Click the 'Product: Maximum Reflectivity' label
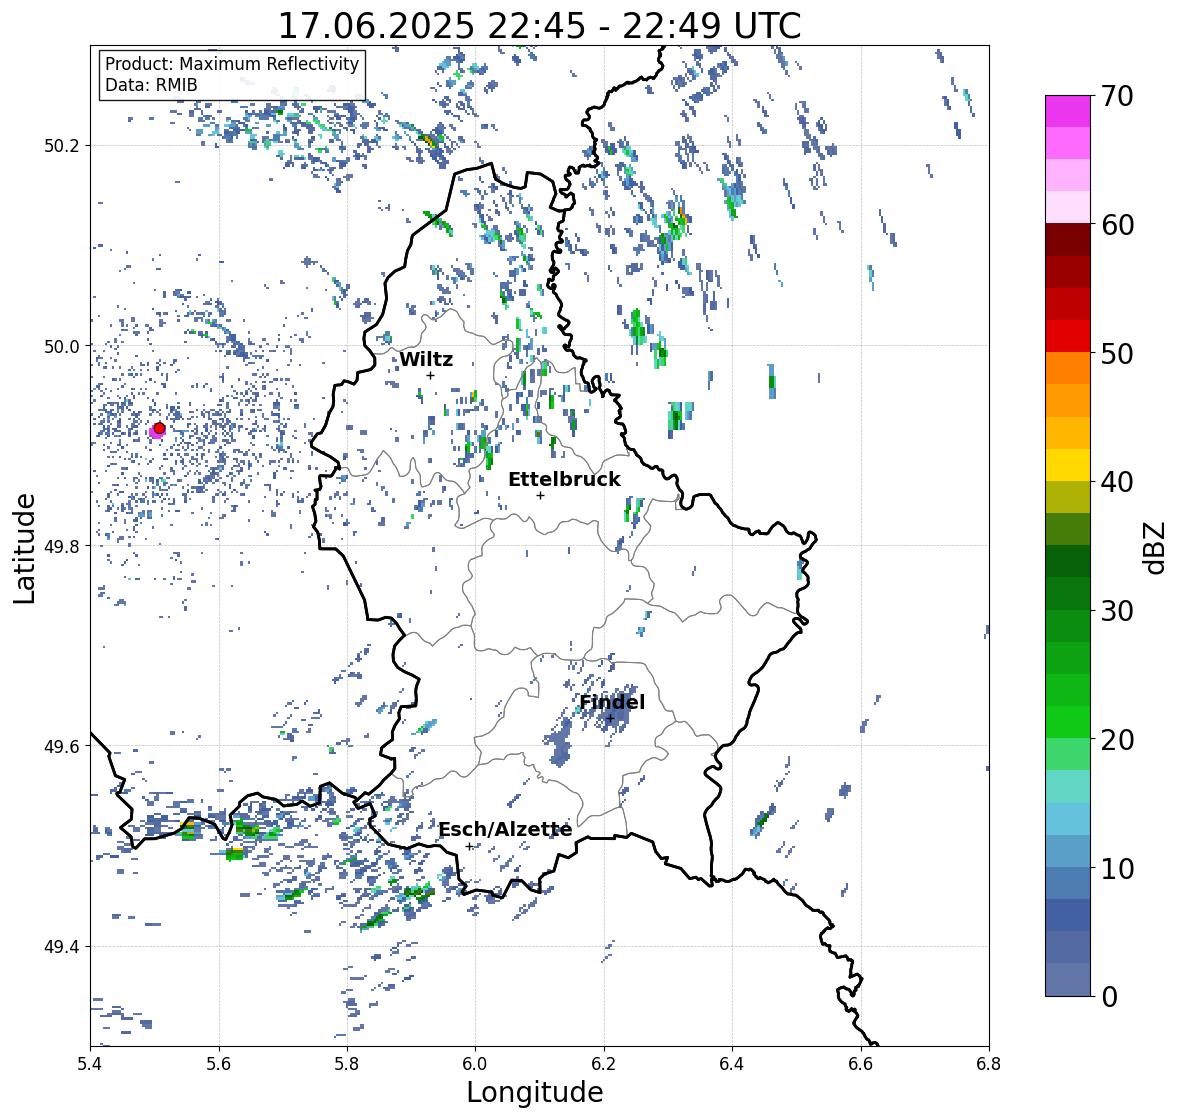The height and width of the screenshot is (1117, 1179). [x=232, y=65]
